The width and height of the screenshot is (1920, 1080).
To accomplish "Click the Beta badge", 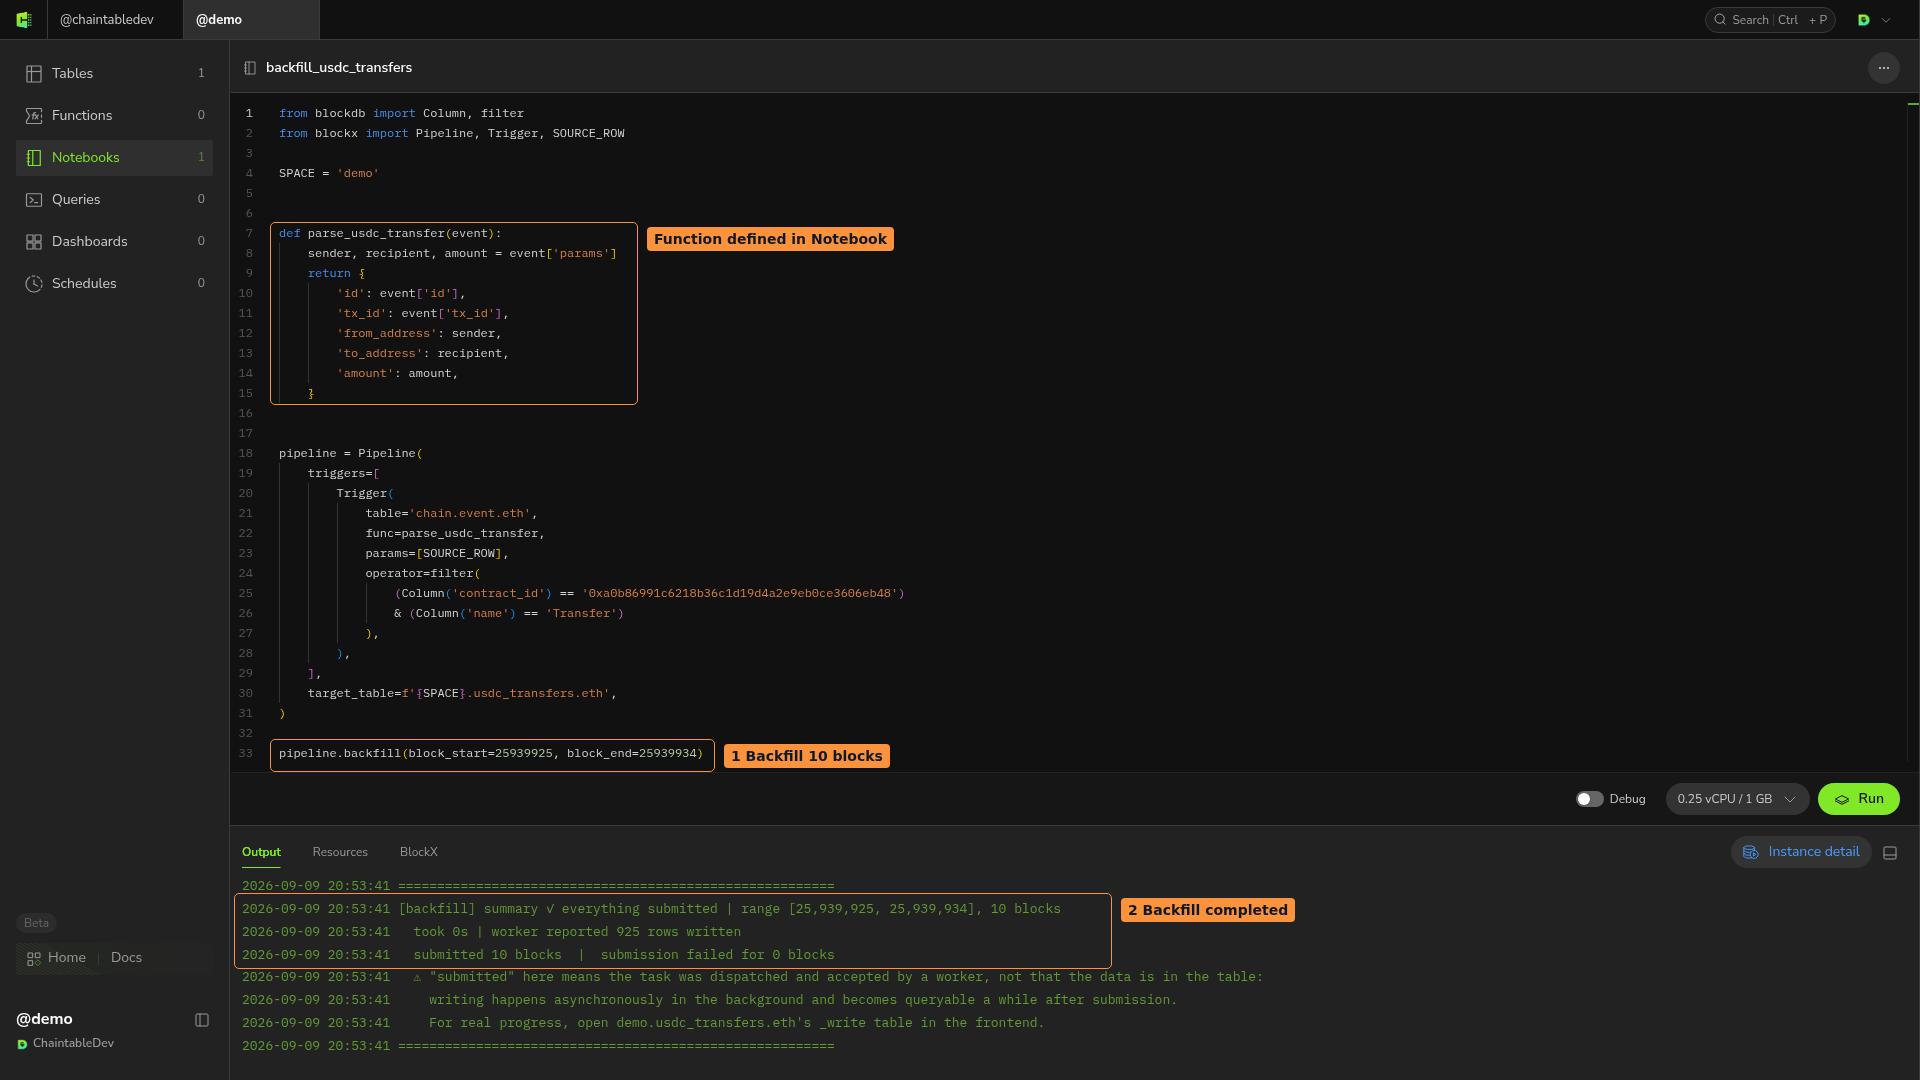I will coord(36,923).
